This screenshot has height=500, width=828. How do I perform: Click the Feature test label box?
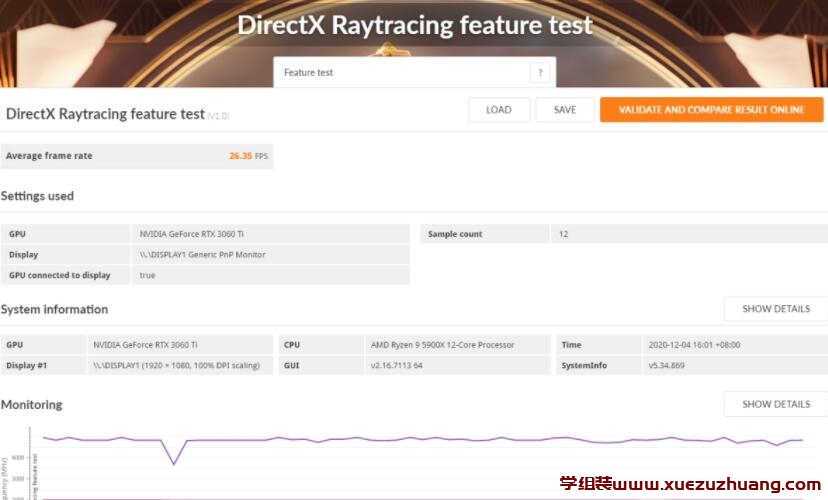(400, 73)
